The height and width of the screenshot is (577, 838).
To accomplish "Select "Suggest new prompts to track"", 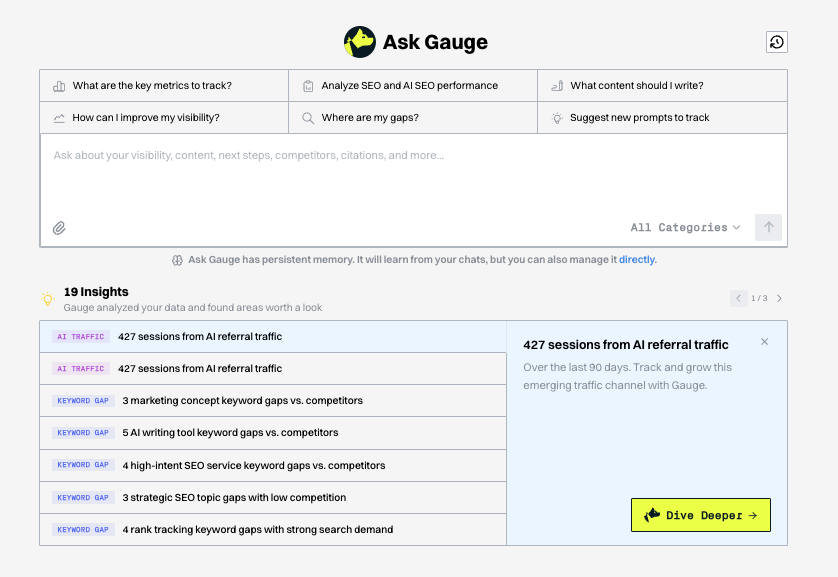I will click(x=662, y=118).
